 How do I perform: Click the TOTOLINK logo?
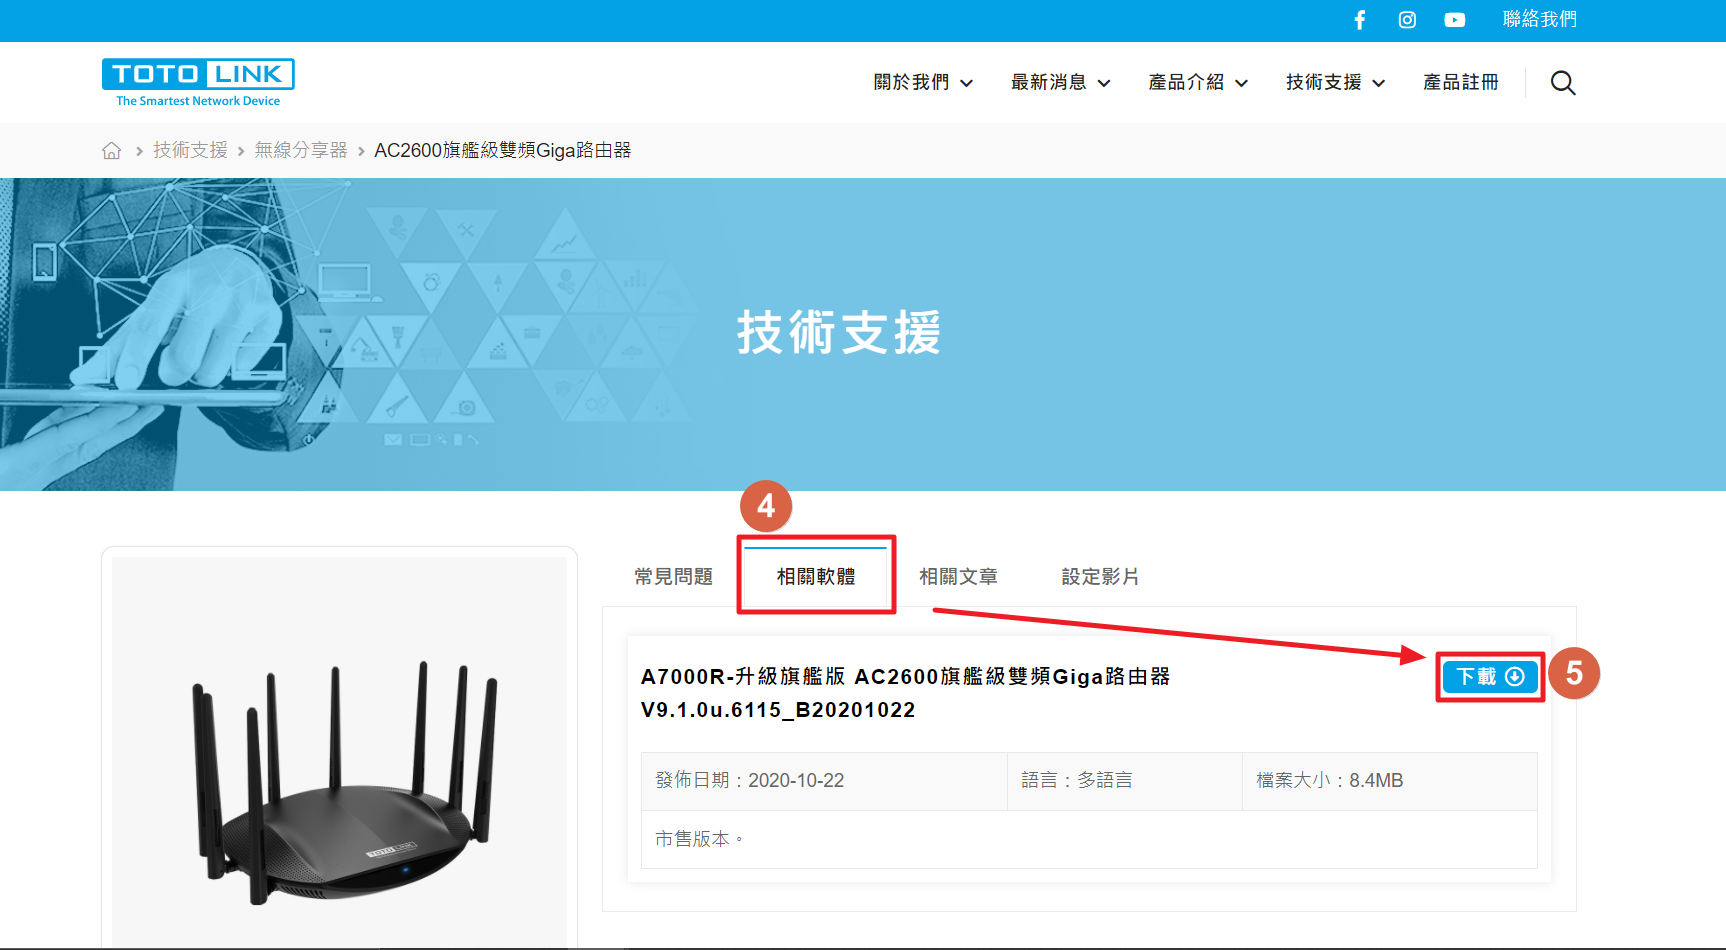tap(198, 83)
